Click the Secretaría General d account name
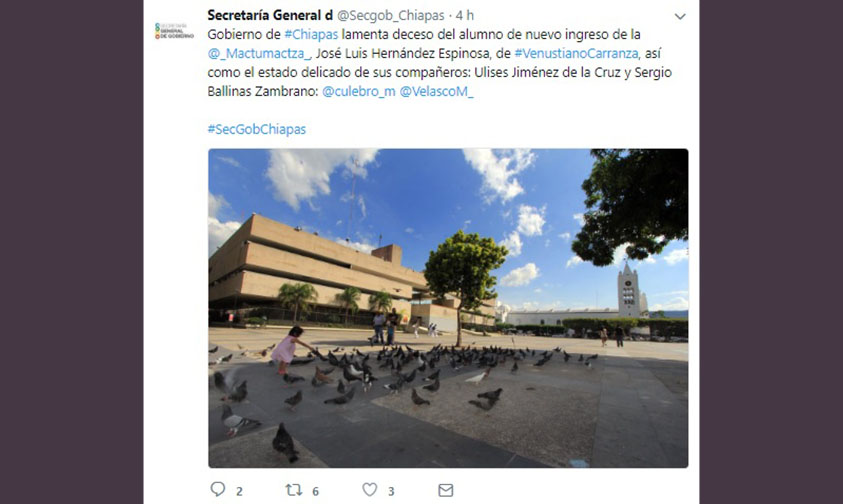This screenshot has height=504, width=843. click(270, 15)
